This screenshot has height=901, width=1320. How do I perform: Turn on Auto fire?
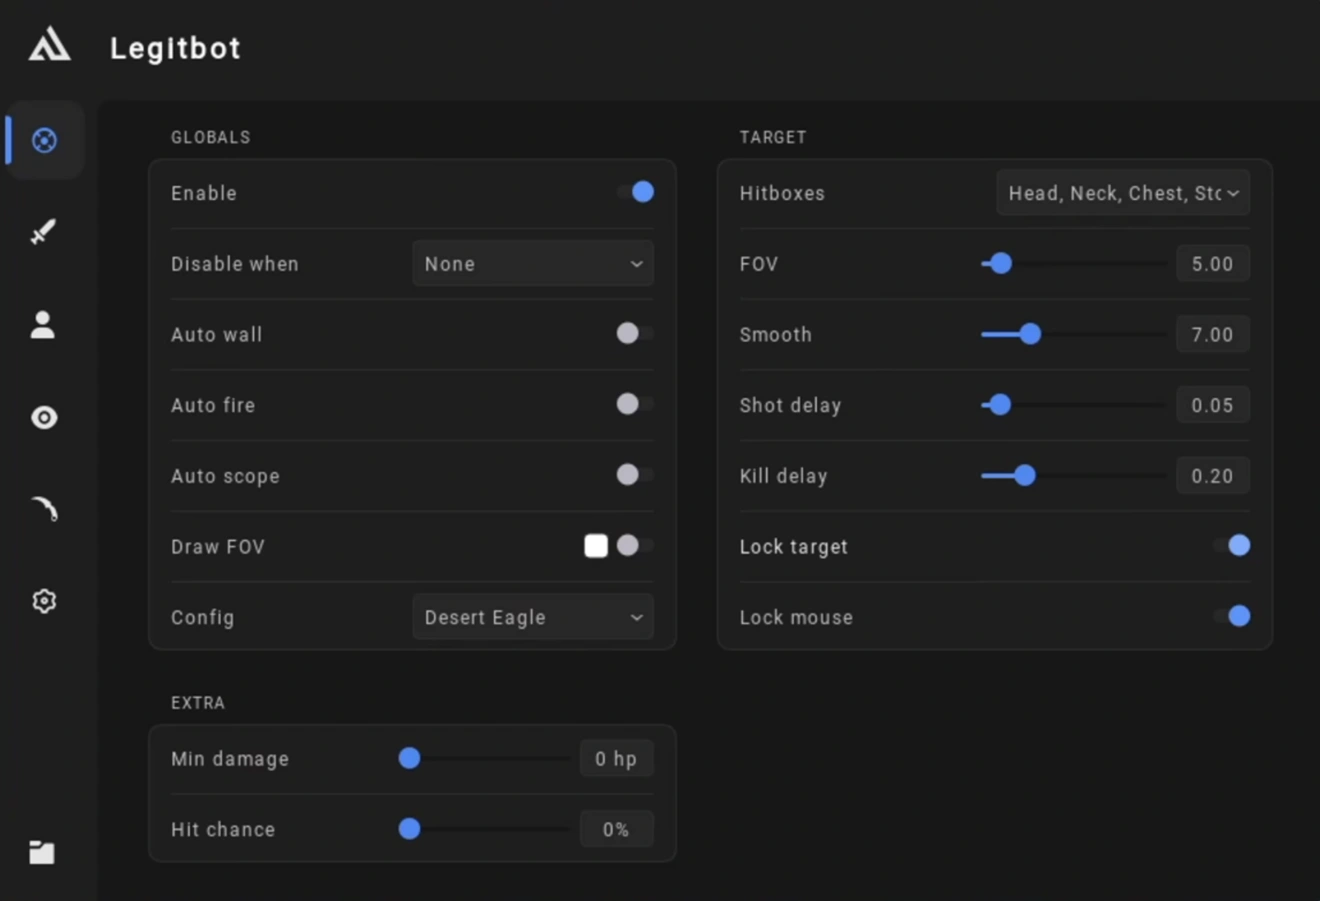635,404
